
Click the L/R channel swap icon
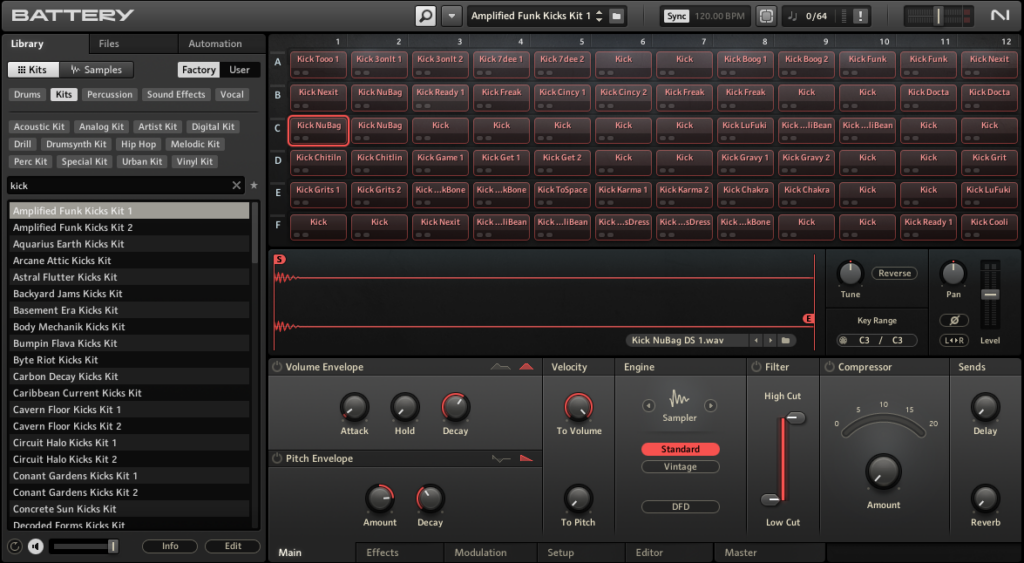(x=953, y=341)
